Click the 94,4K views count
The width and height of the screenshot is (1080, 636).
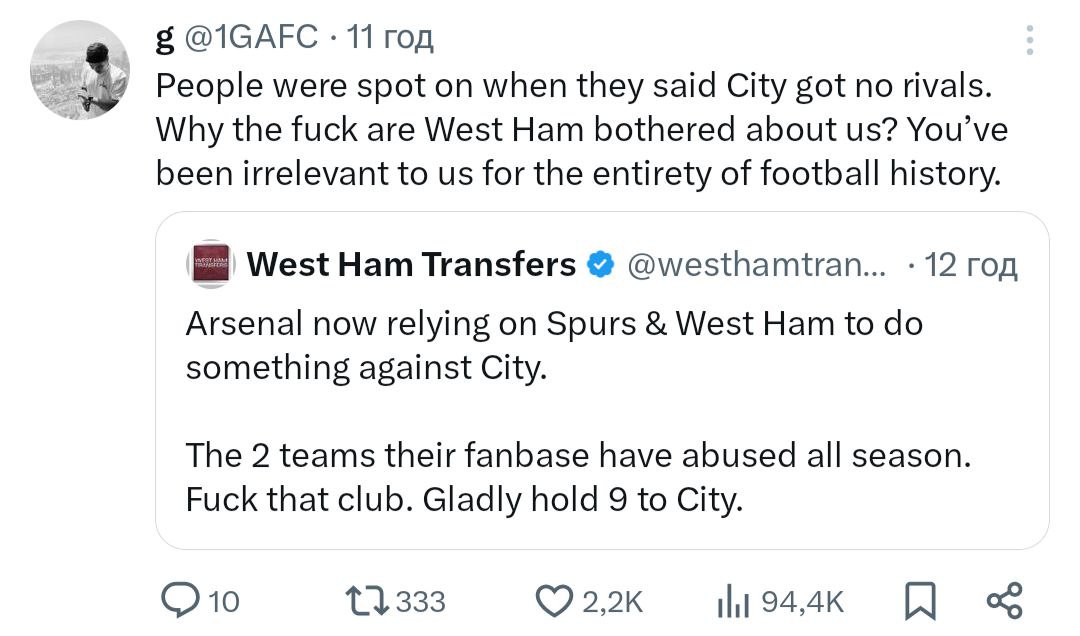tap(803, 601)
